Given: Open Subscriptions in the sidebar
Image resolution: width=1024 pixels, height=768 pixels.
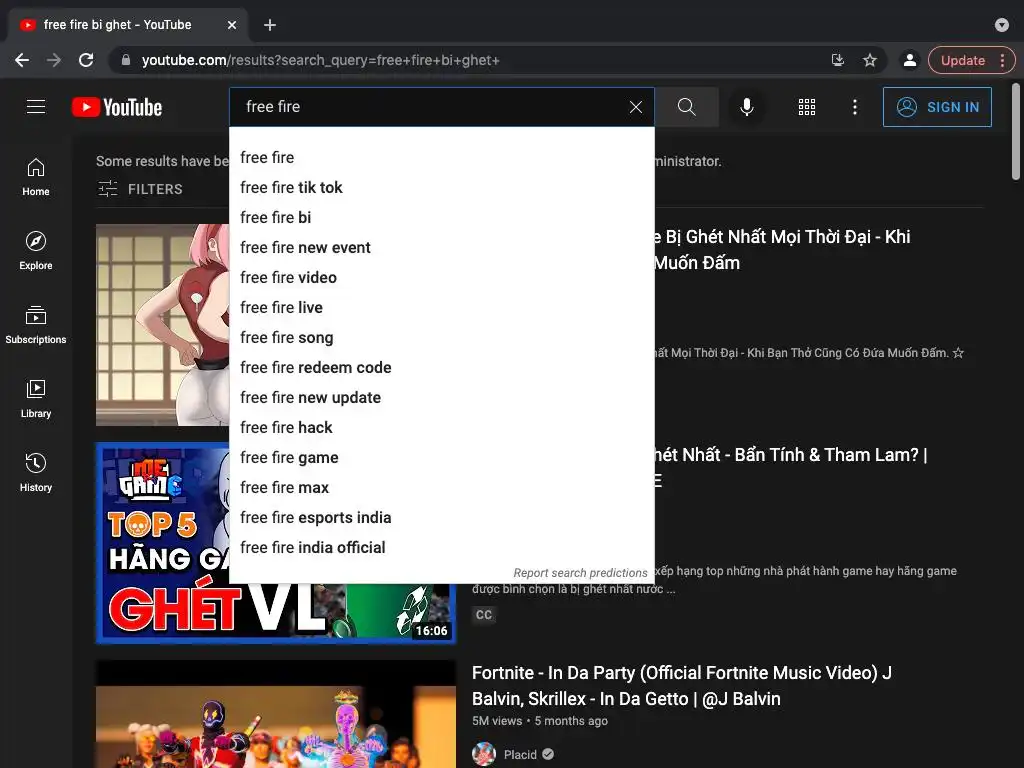Looking at the screenshot, I should point(36,325).
